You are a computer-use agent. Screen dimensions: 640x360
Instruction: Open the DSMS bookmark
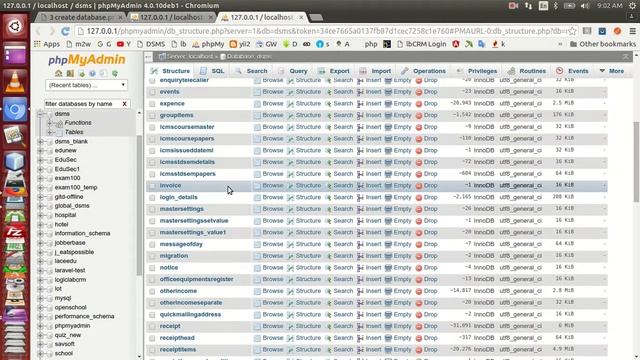[151, 44]
